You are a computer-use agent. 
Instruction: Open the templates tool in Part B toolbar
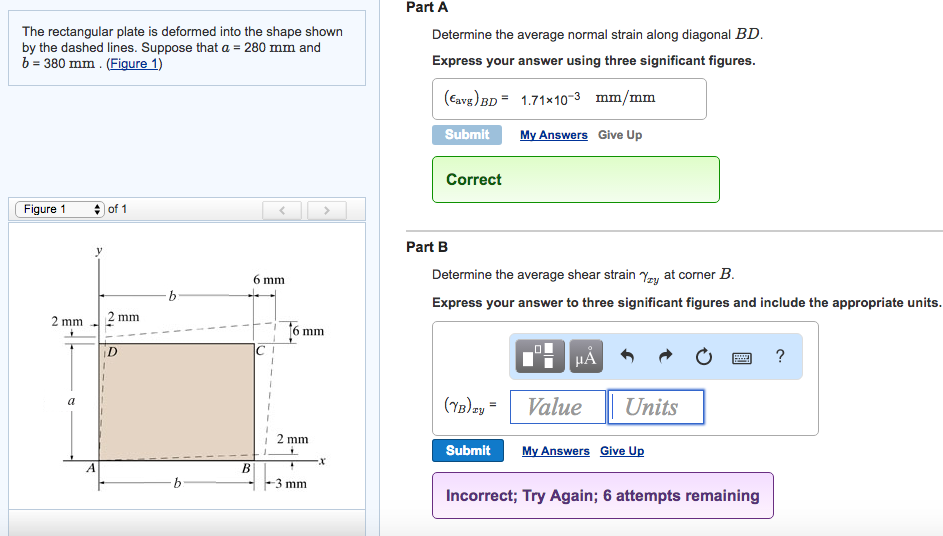click(x=542, y=356)
